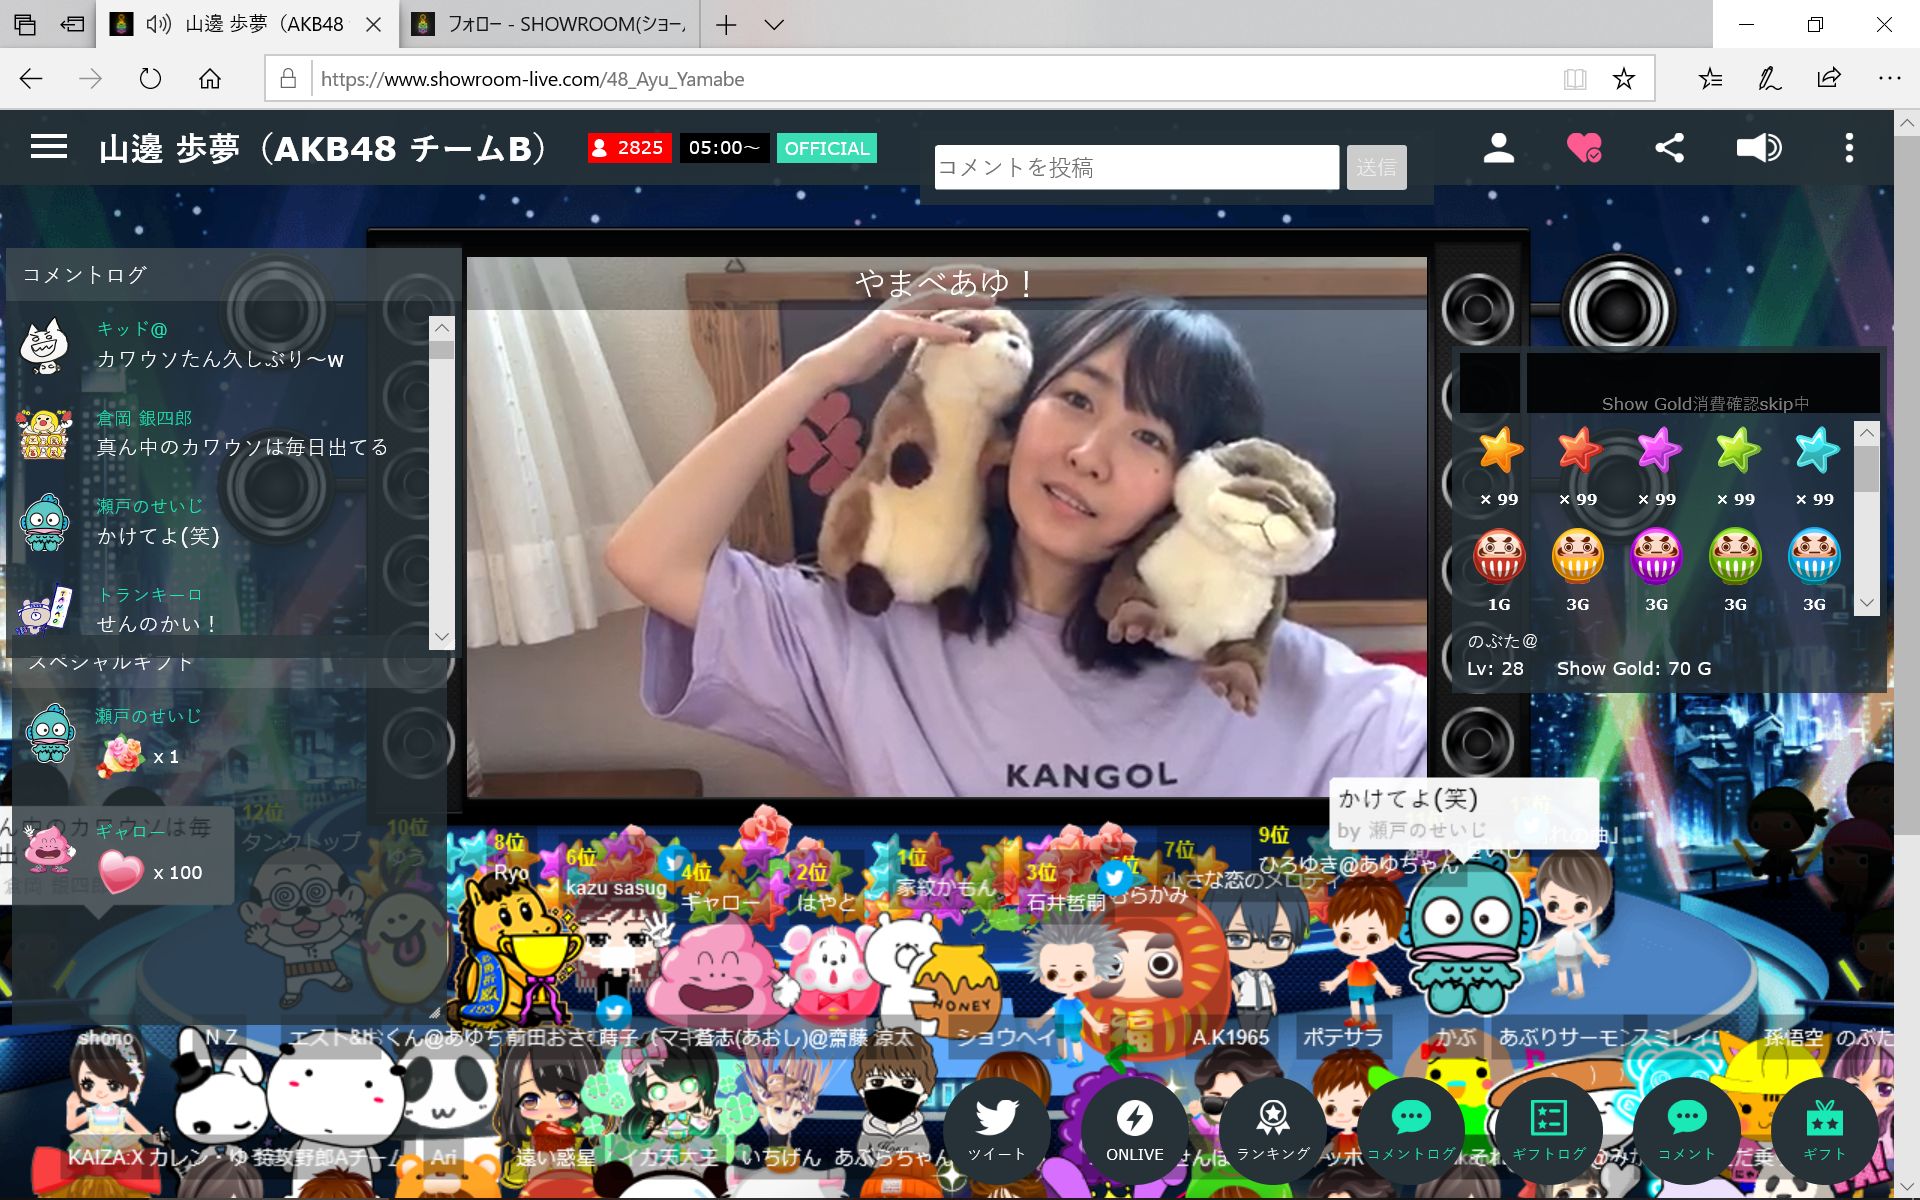This screenshot has height=1200, width=1920.
Task: Send the red daruma 1G gift
Action: [x=1499, y=556]
